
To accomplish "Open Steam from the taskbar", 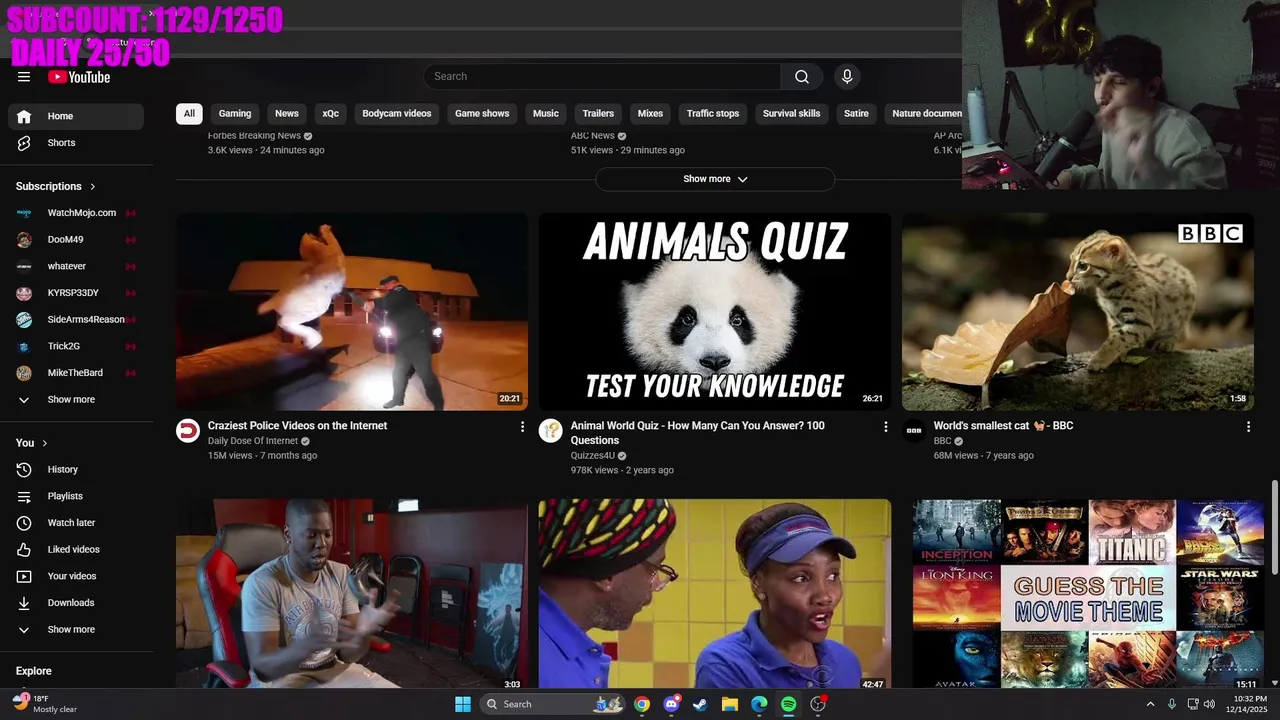I will tap(700, 704).
